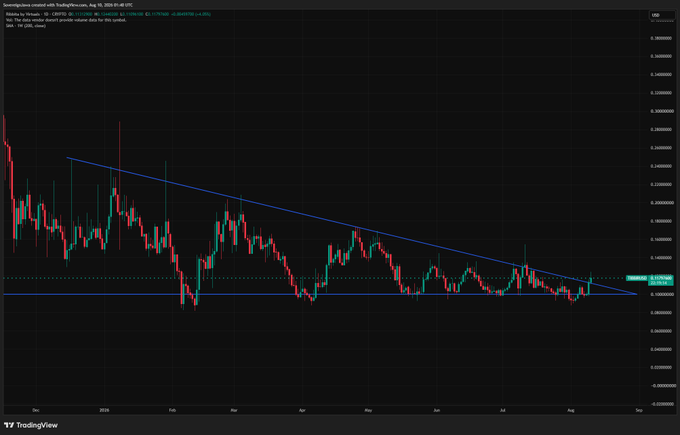Click the Mar label on time axis

(234, 410)
